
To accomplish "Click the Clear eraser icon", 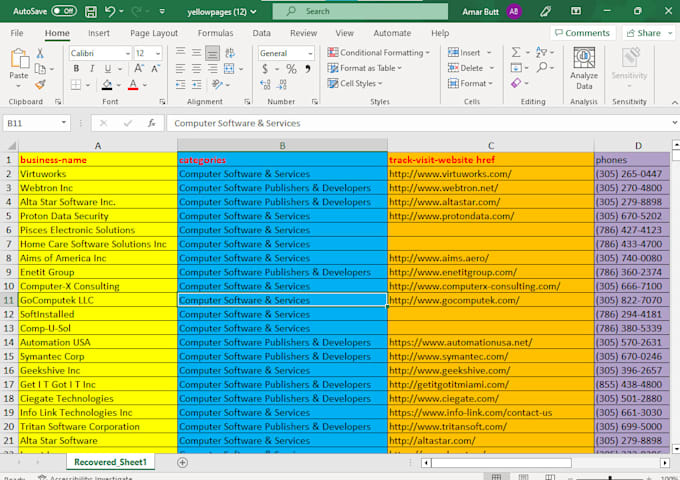I will pos(516,83).
